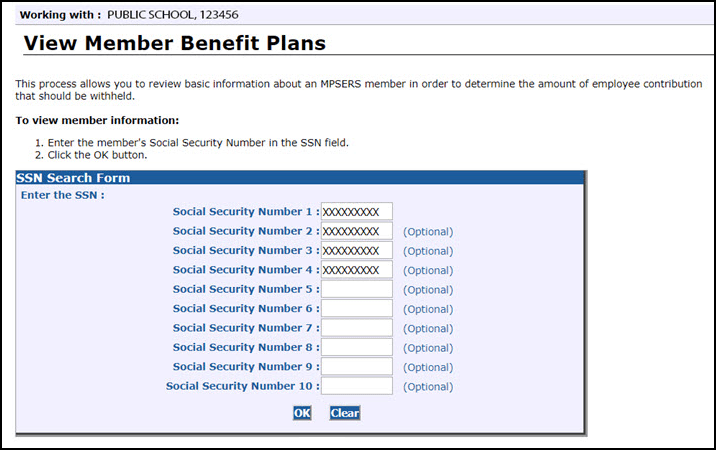The height and width of the screenshot is (450, 716).
Task: Select the Social Security Number 2 field
Action: pos(357,231)
